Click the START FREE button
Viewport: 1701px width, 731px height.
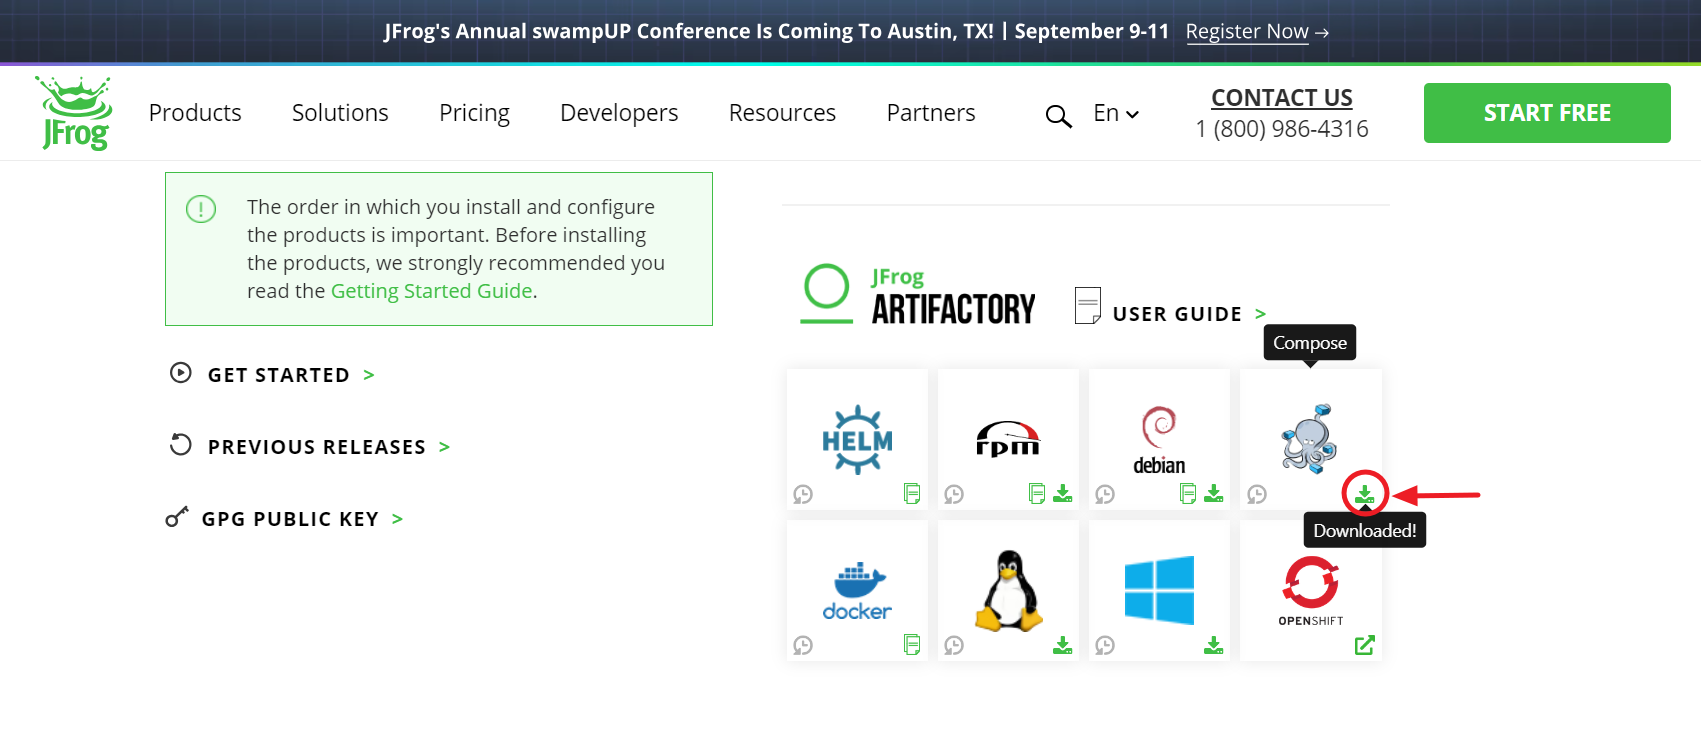coord(1546,113)
